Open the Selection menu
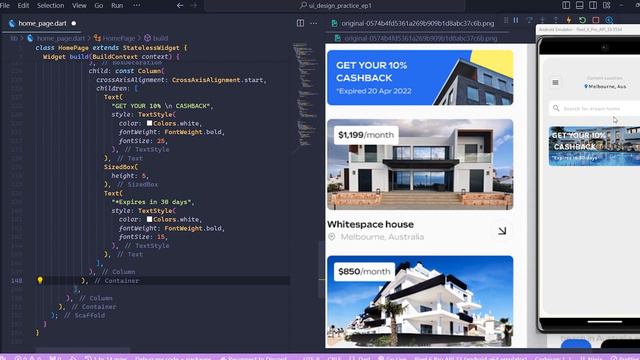 click(x=51, y=5)
